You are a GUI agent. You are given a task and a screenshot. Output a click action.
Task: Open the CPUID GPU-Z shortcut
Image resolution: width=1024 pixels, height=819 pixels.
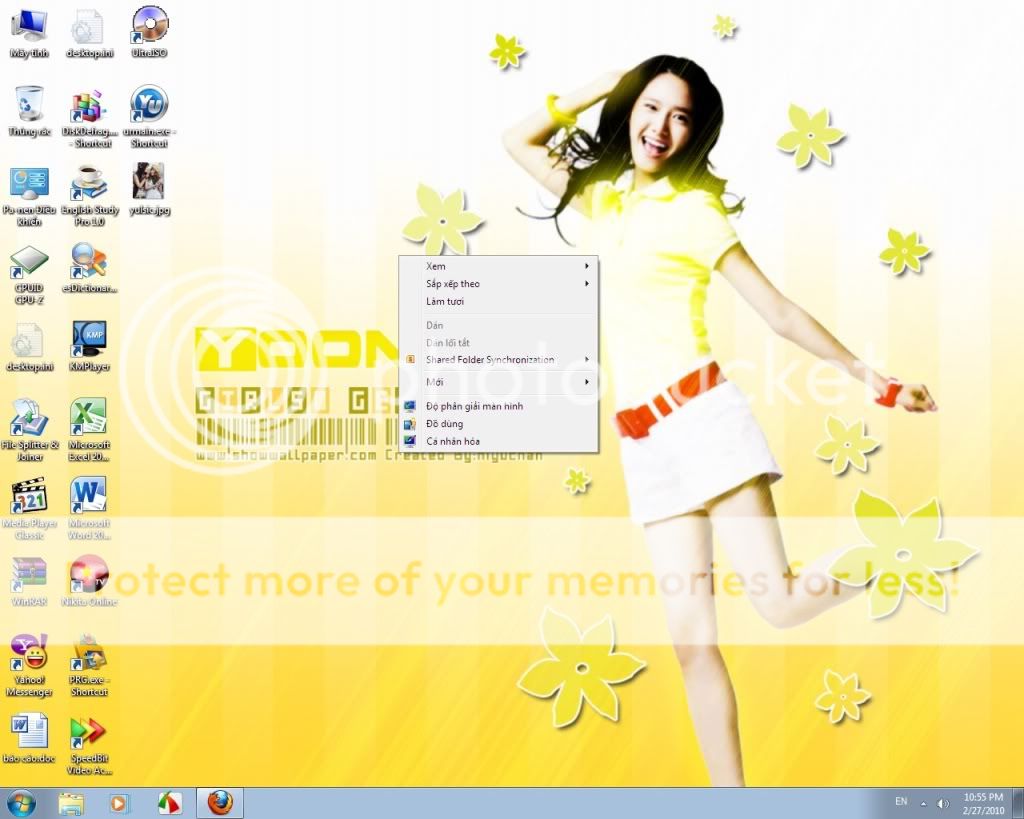pos(29,262)
